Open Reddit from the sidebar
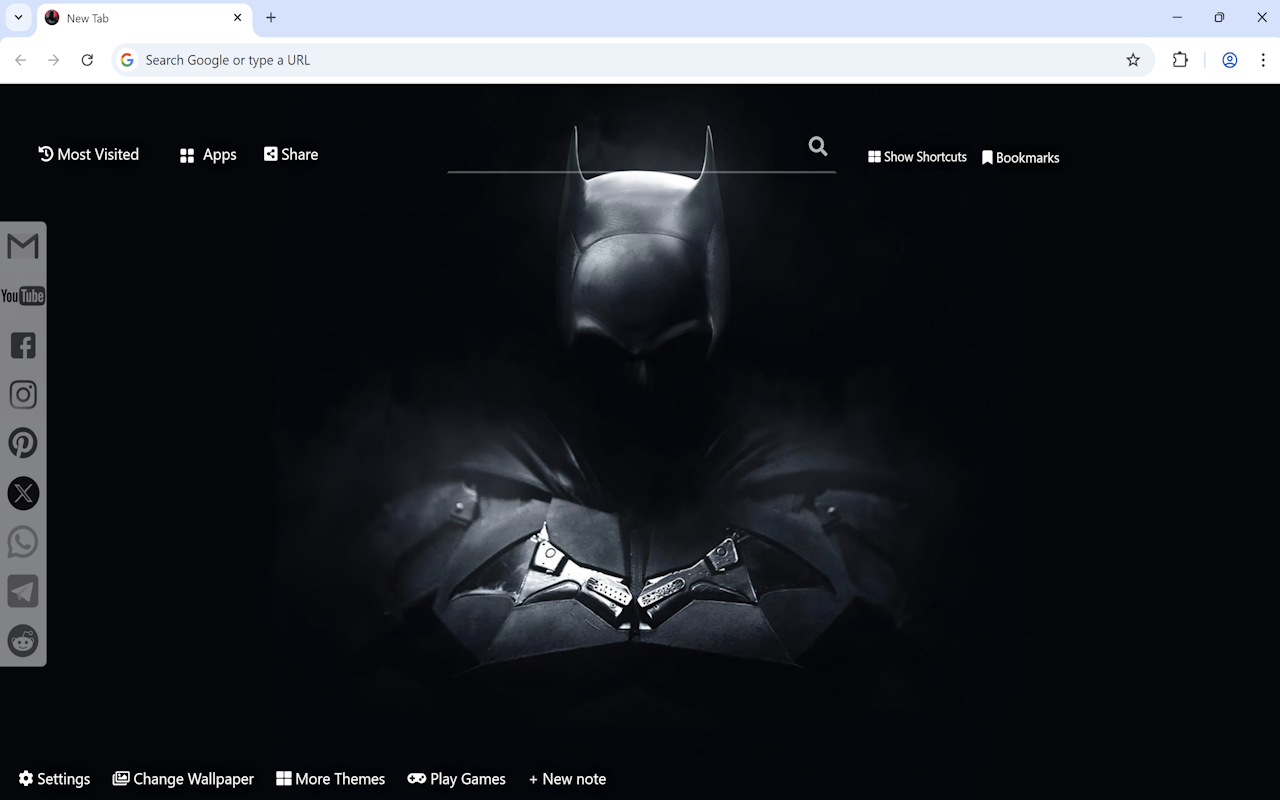1280x800 pixels. click(22, 640)
